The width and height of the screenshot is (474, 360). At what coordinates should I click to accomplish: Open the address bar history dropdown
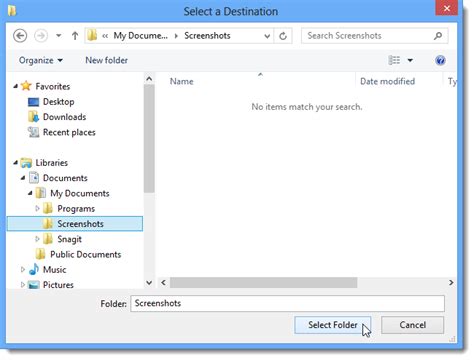(267, 36)
